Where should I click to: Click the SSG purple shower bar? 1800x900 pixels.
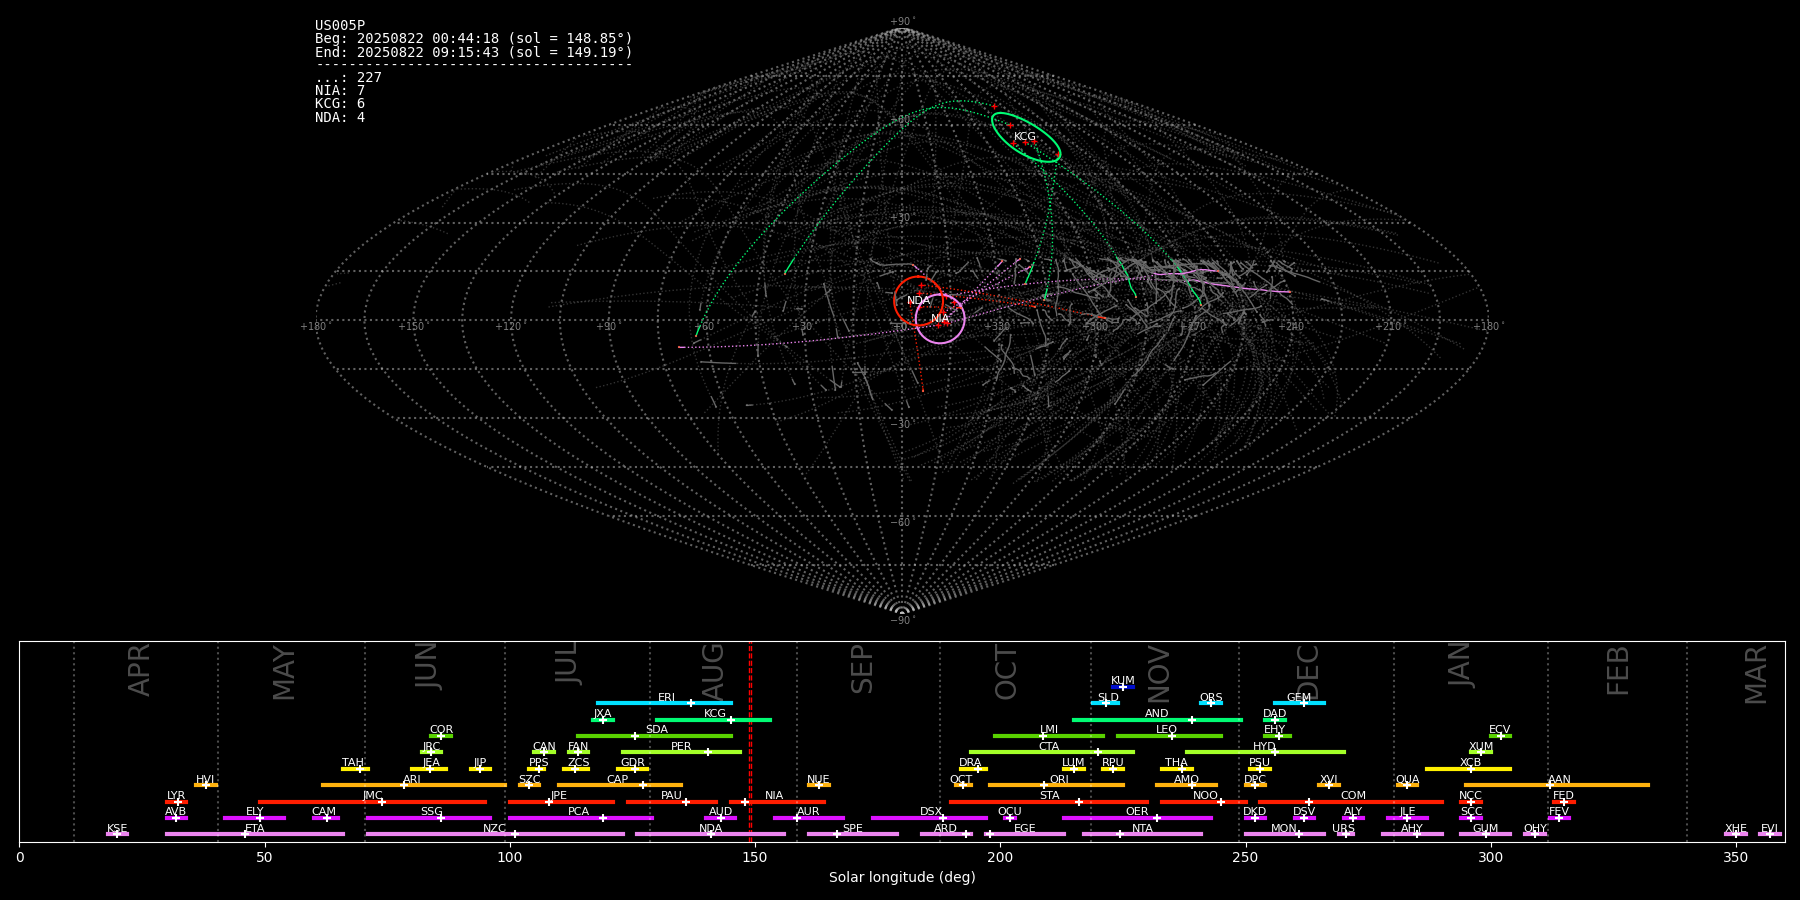click(x=428, y=818)
